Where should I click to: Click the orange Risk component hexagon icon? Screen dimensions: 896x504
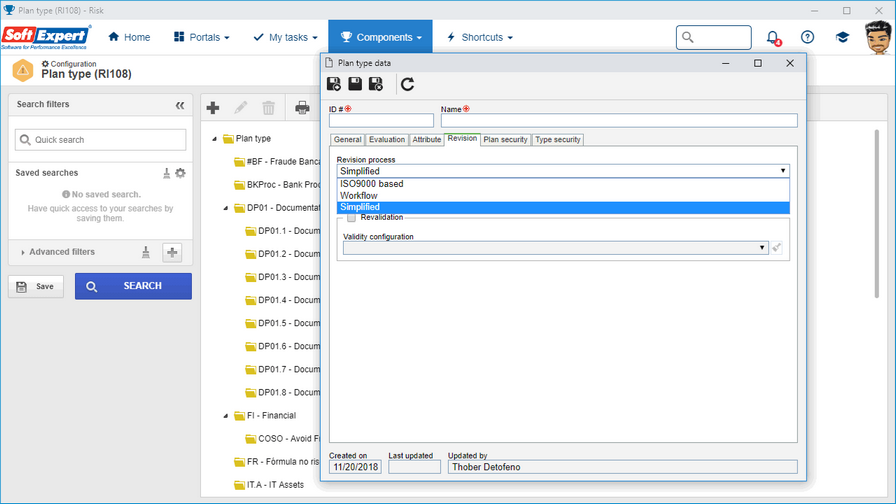pos(23,70)
